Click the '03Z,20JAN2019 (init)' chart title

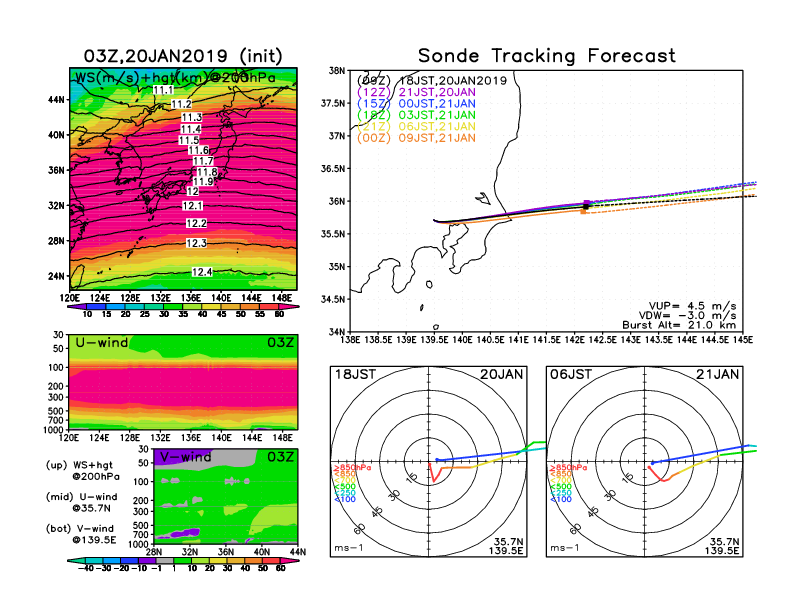183,56
